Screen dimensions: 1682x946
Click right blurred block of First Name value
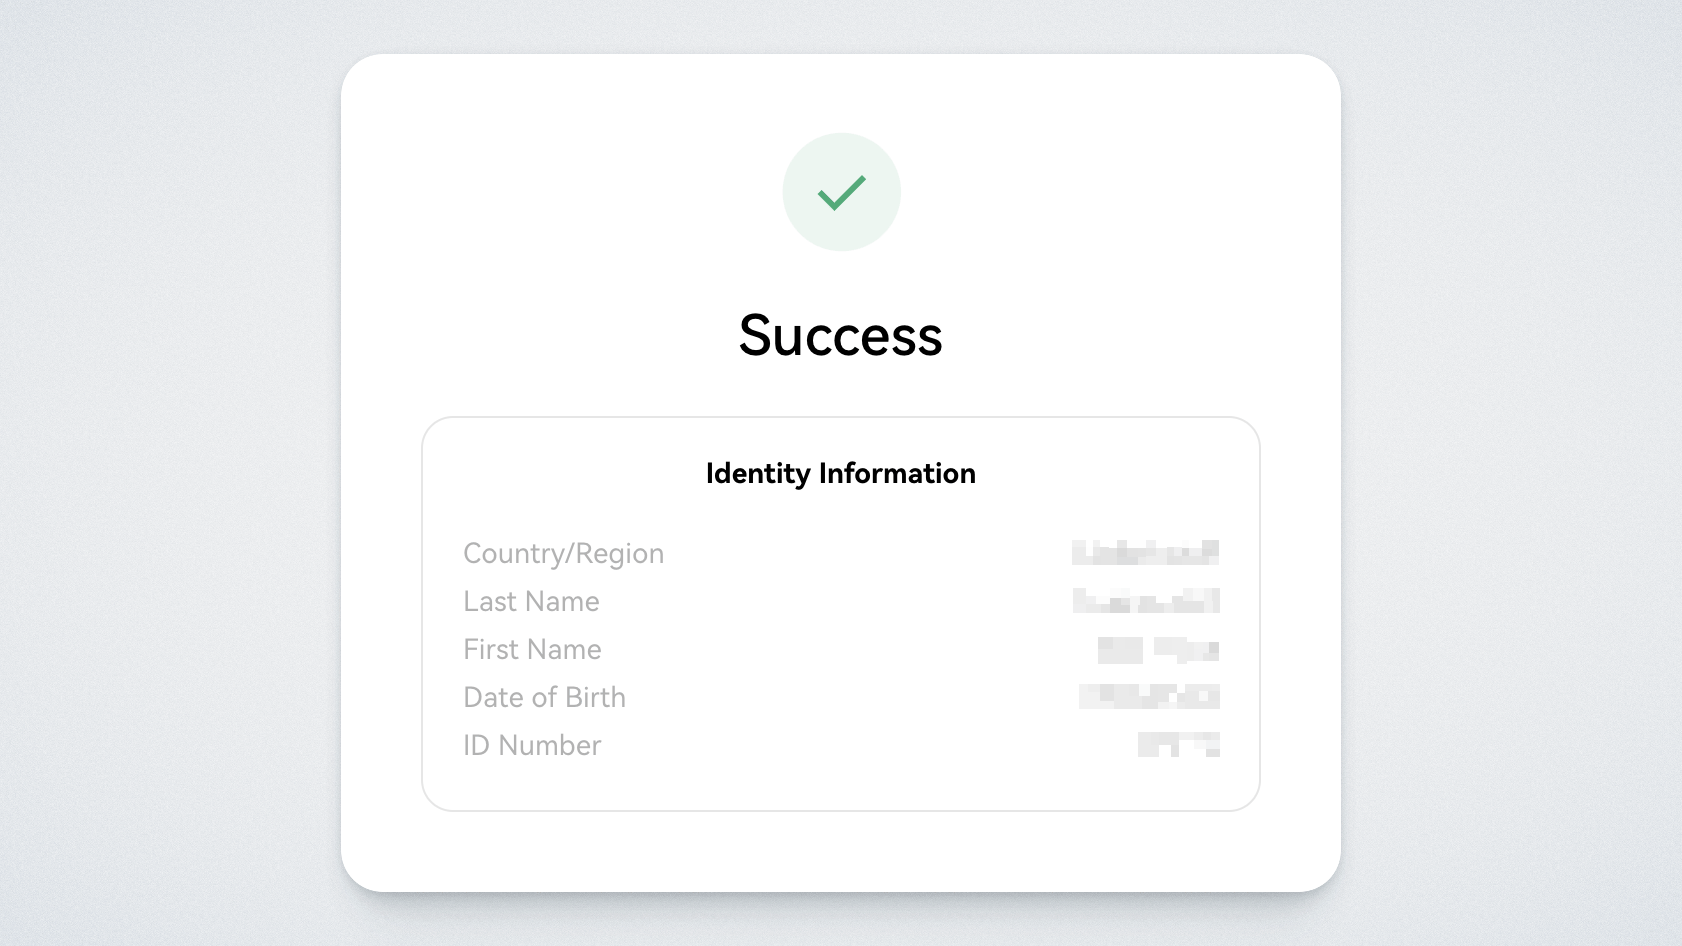coord(1187,650)
